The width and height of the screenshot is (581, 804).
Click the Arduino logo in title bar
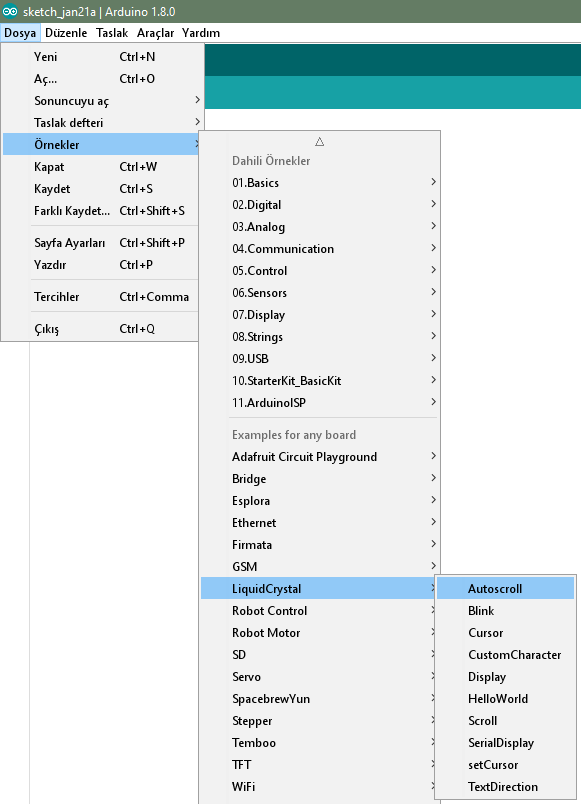10,11
